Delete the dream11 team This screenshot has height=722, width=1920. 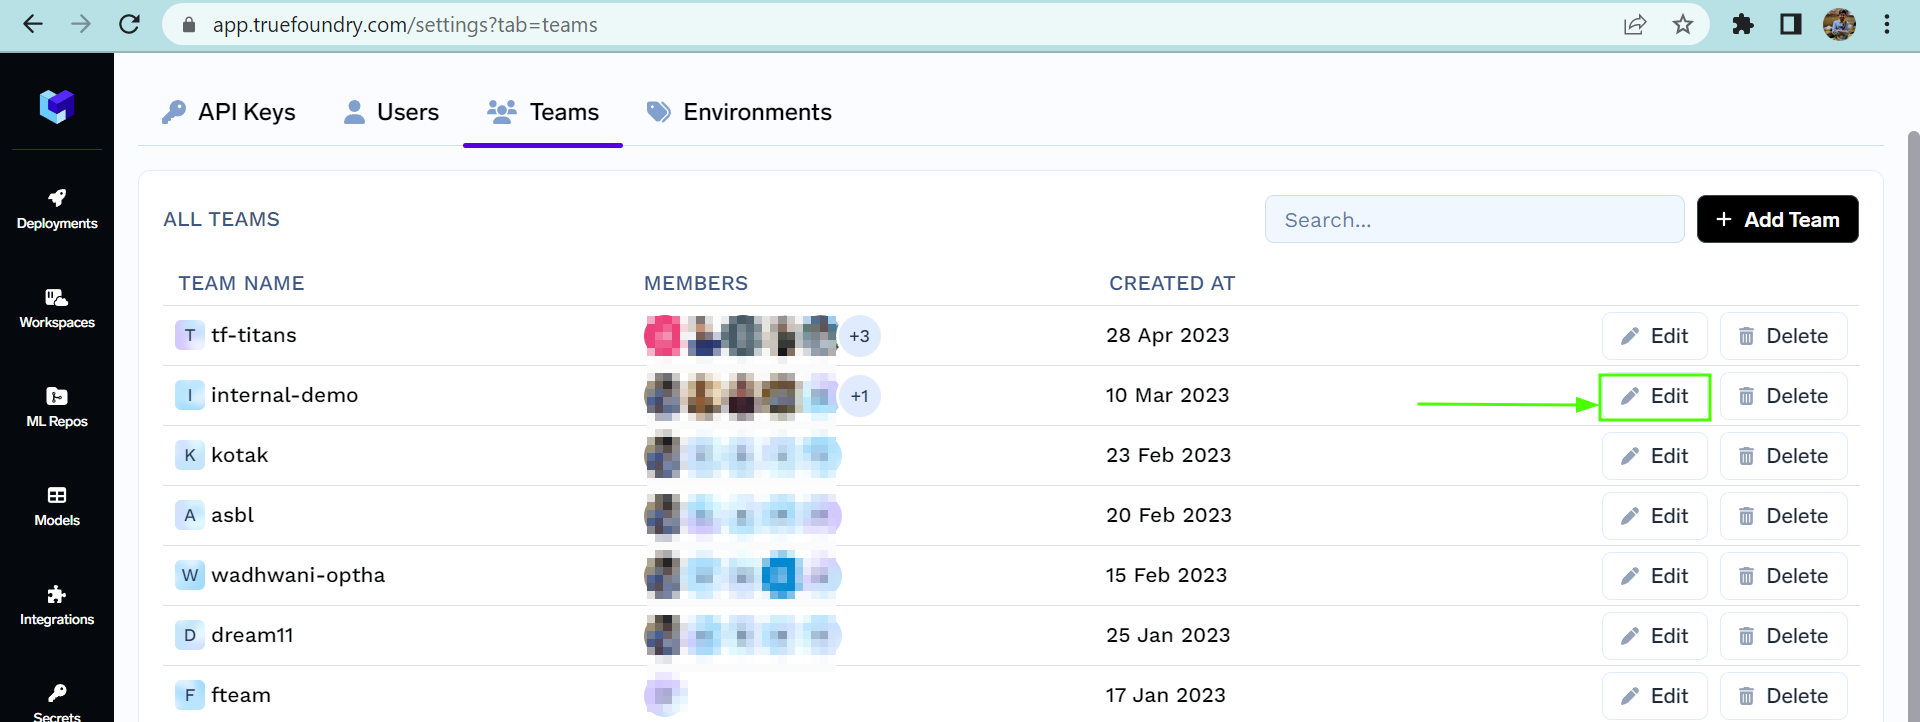coord(1784,636)
